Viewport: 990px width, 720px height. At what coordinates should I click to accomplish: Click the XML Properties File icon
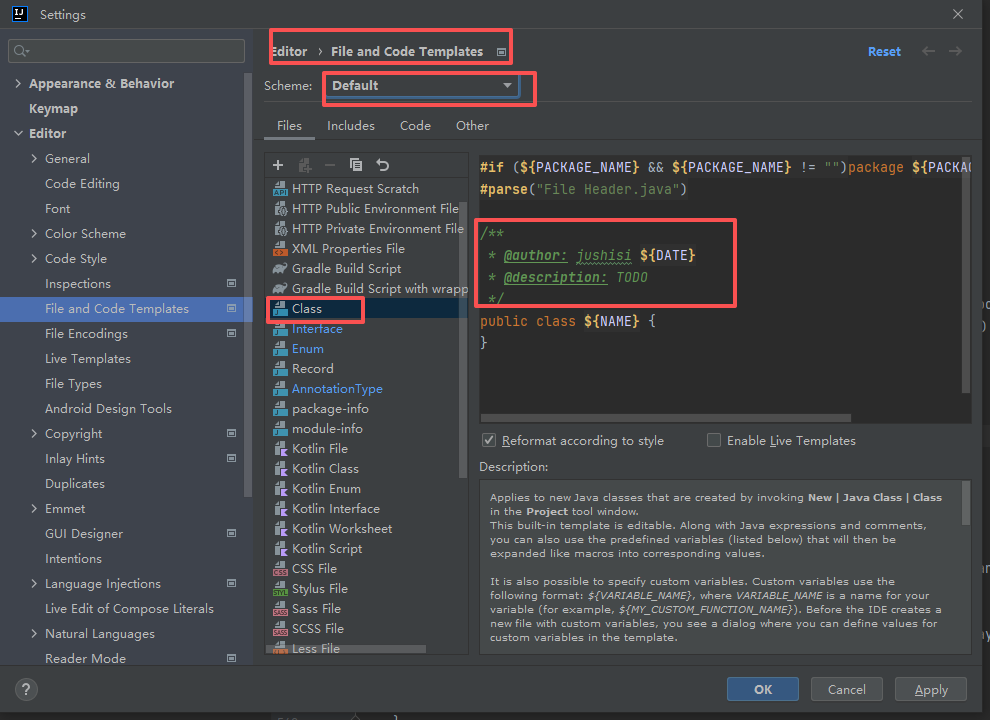pos(280,249)
